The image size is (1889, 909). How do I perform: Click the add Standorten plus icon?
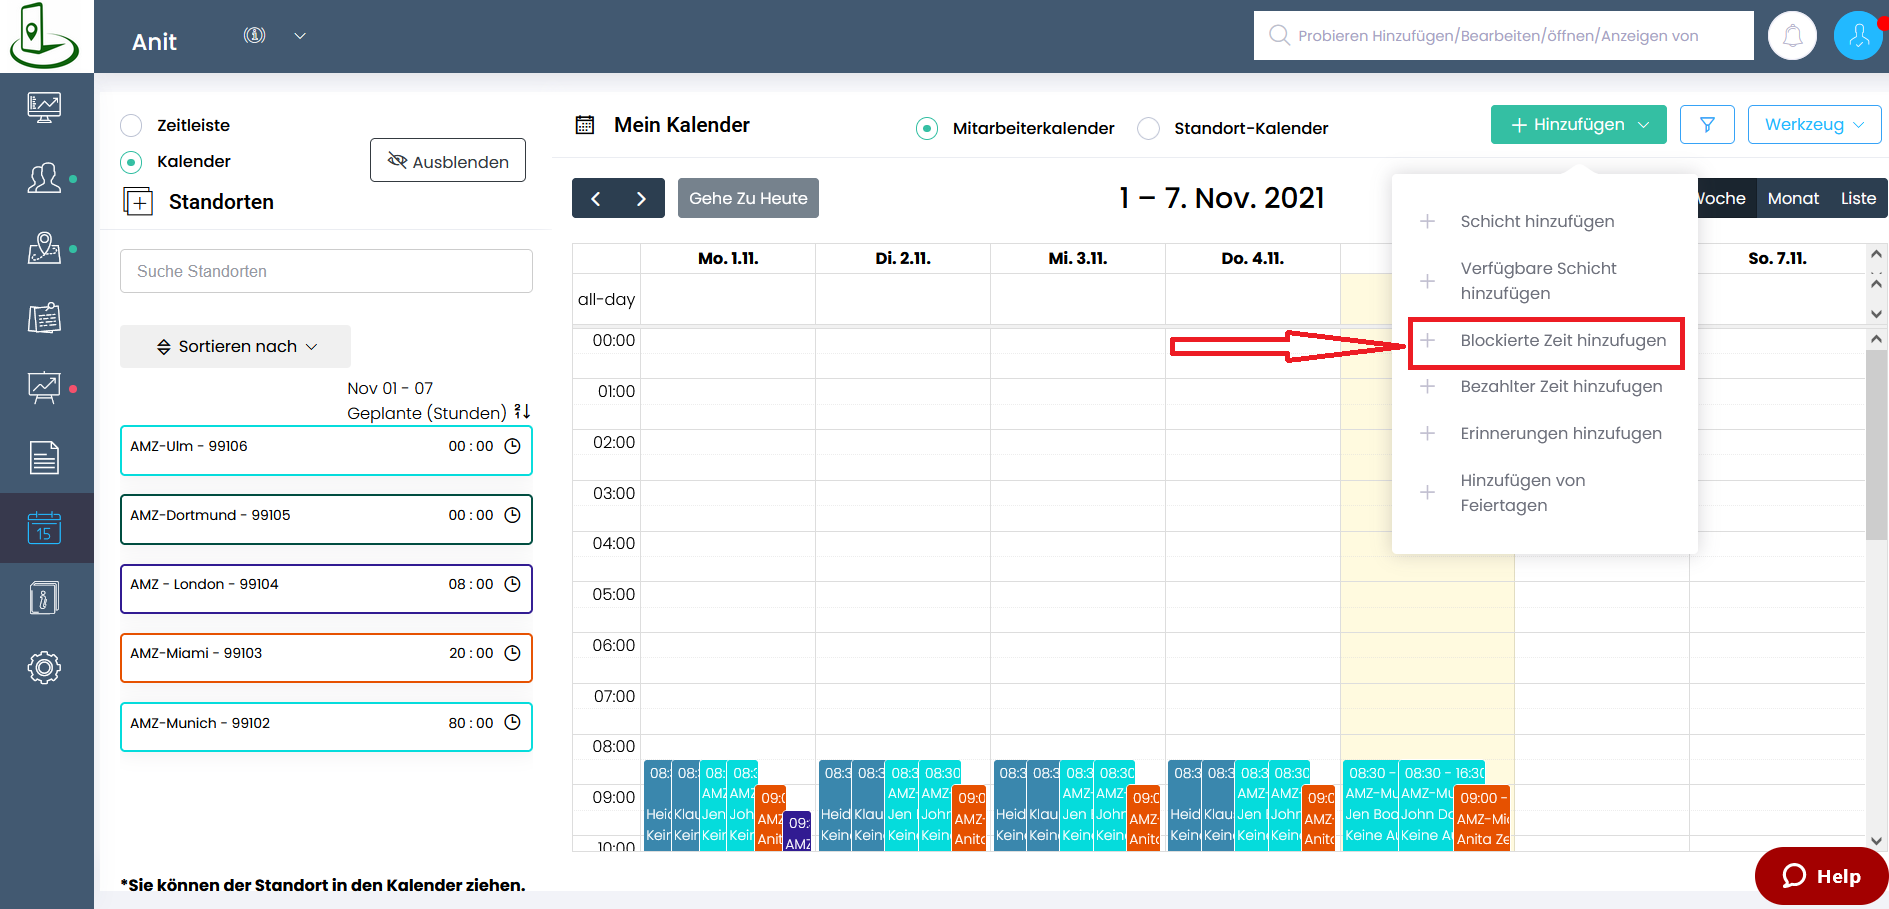tap(138, 202)
